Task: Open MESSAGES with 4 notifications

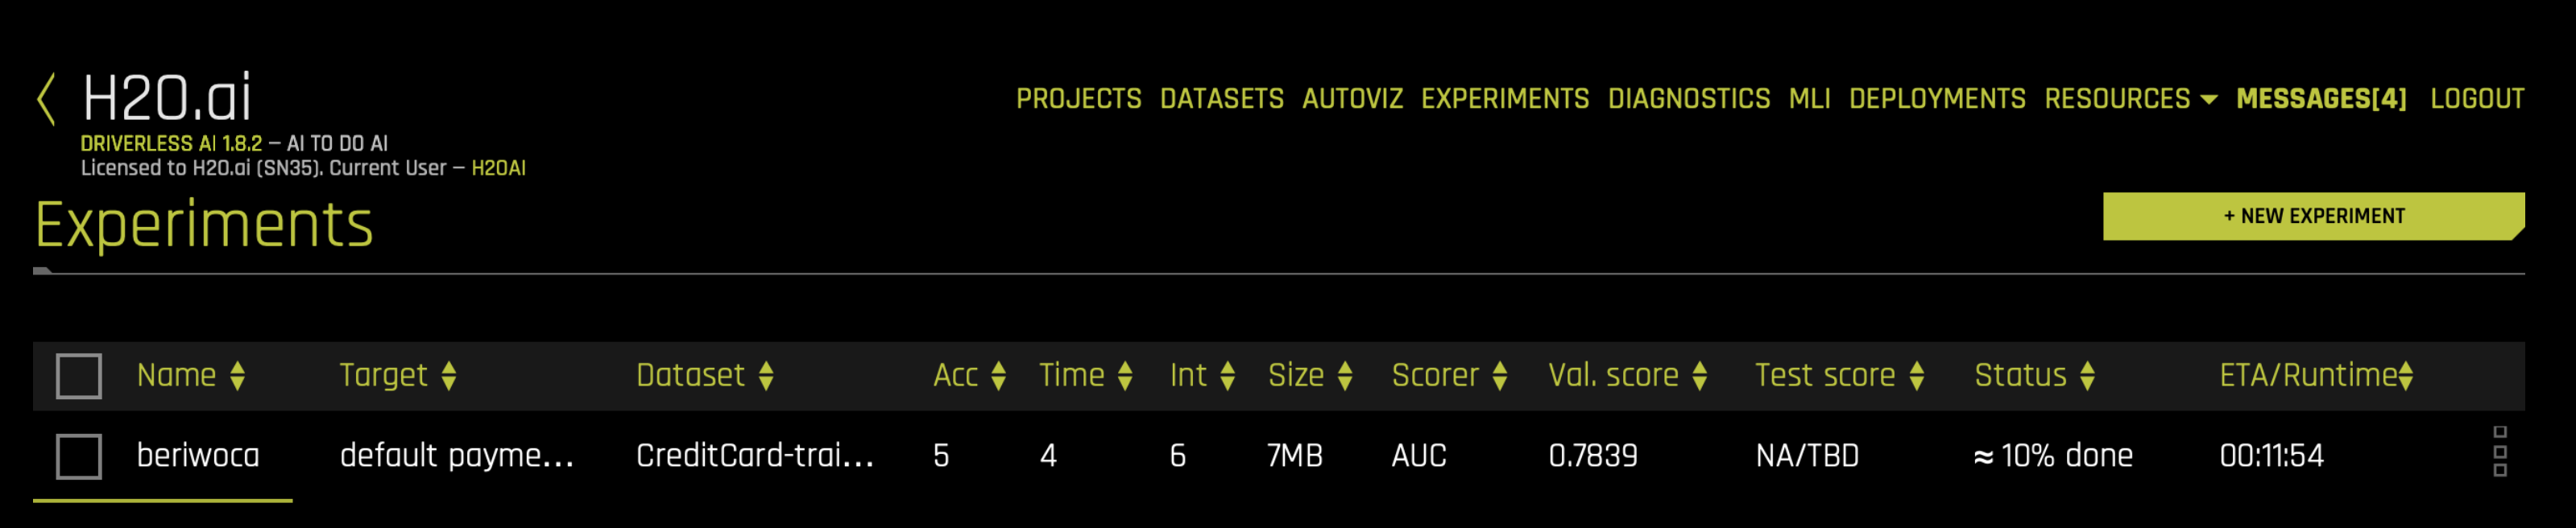Action: 2322,98
